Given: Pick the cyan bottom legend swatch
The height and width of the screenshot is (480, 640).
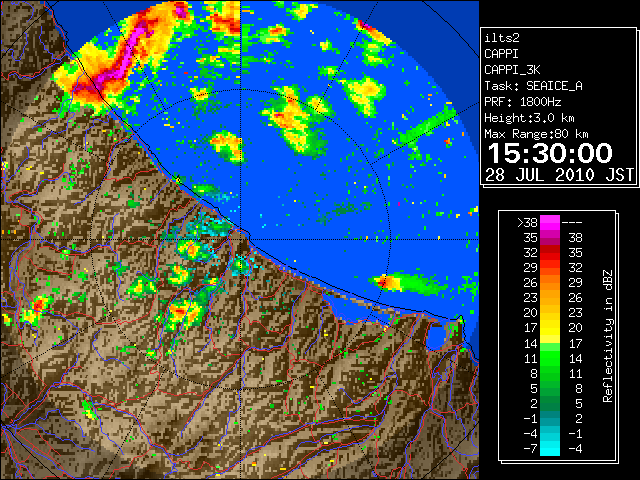Looking at the screenshot, I should pos(550,449).
